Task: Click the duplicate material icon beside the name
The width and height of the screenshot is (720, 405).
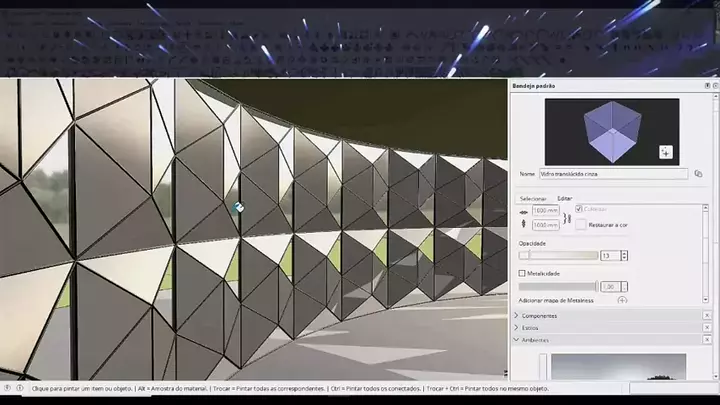Action: (x=698, y=174)
